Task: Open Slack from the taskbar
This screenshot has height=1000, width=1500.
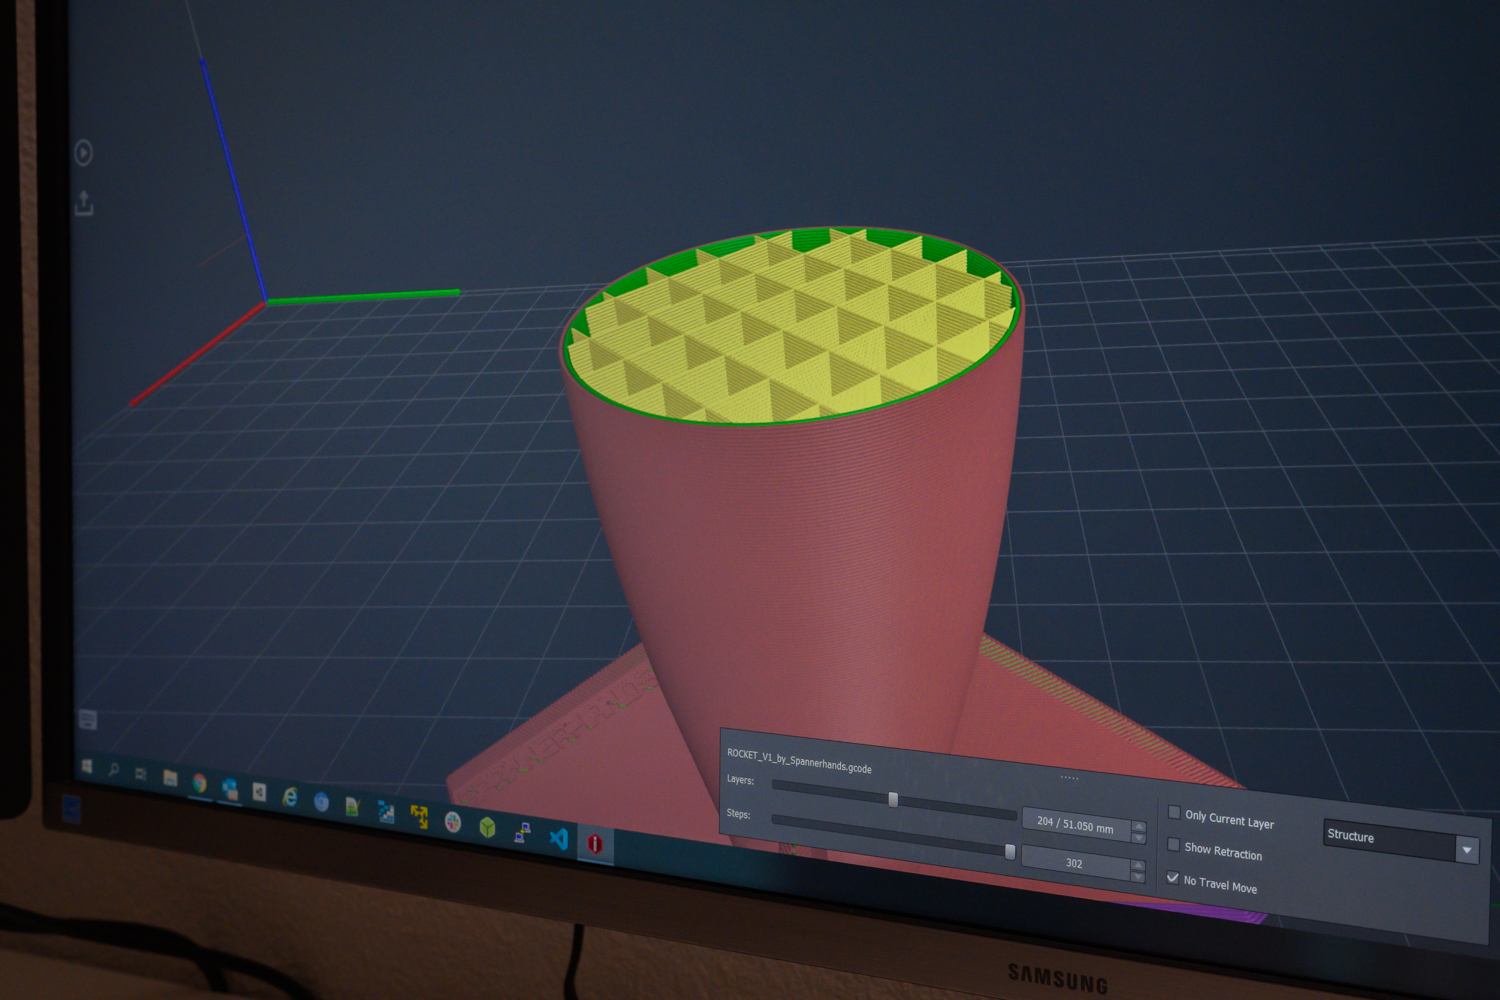Action: coord(452,822)
